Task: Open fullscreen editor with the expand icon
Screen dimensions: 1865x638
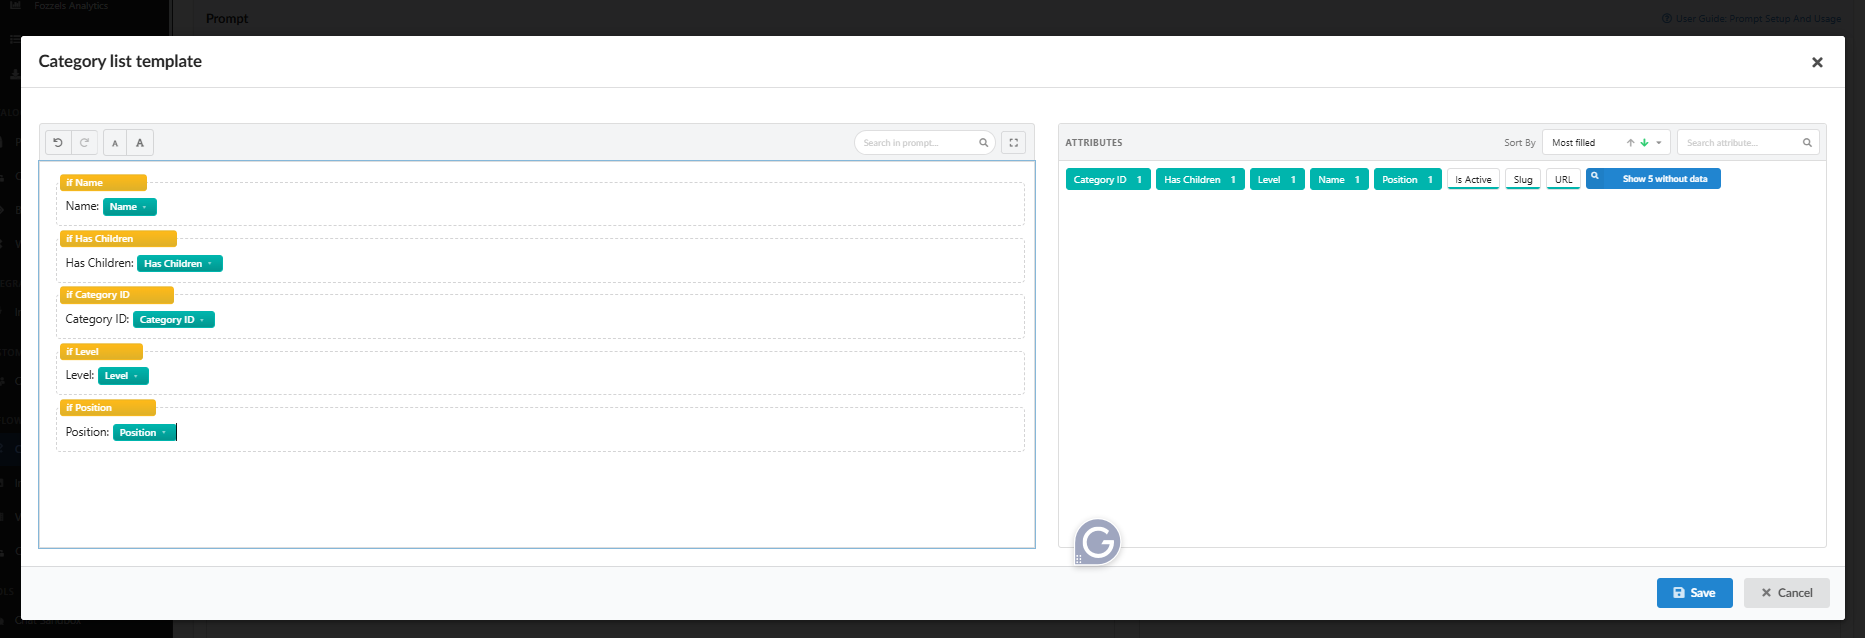Action: pyautogui.click(x=1014, y=143)
